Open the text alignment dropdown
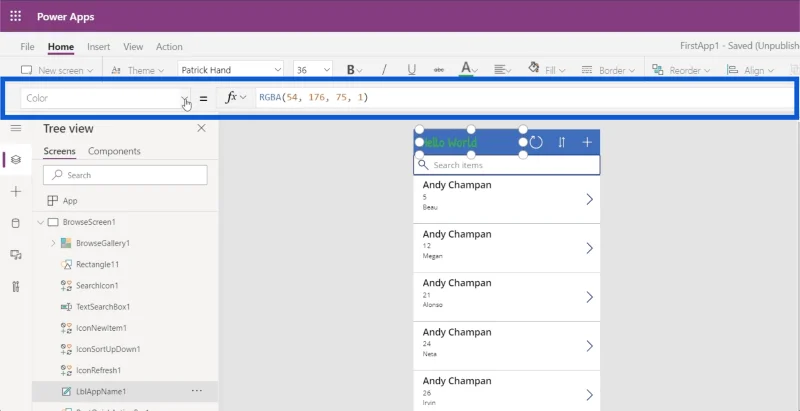This screenshot has width=800, height=411. point(503,70)
